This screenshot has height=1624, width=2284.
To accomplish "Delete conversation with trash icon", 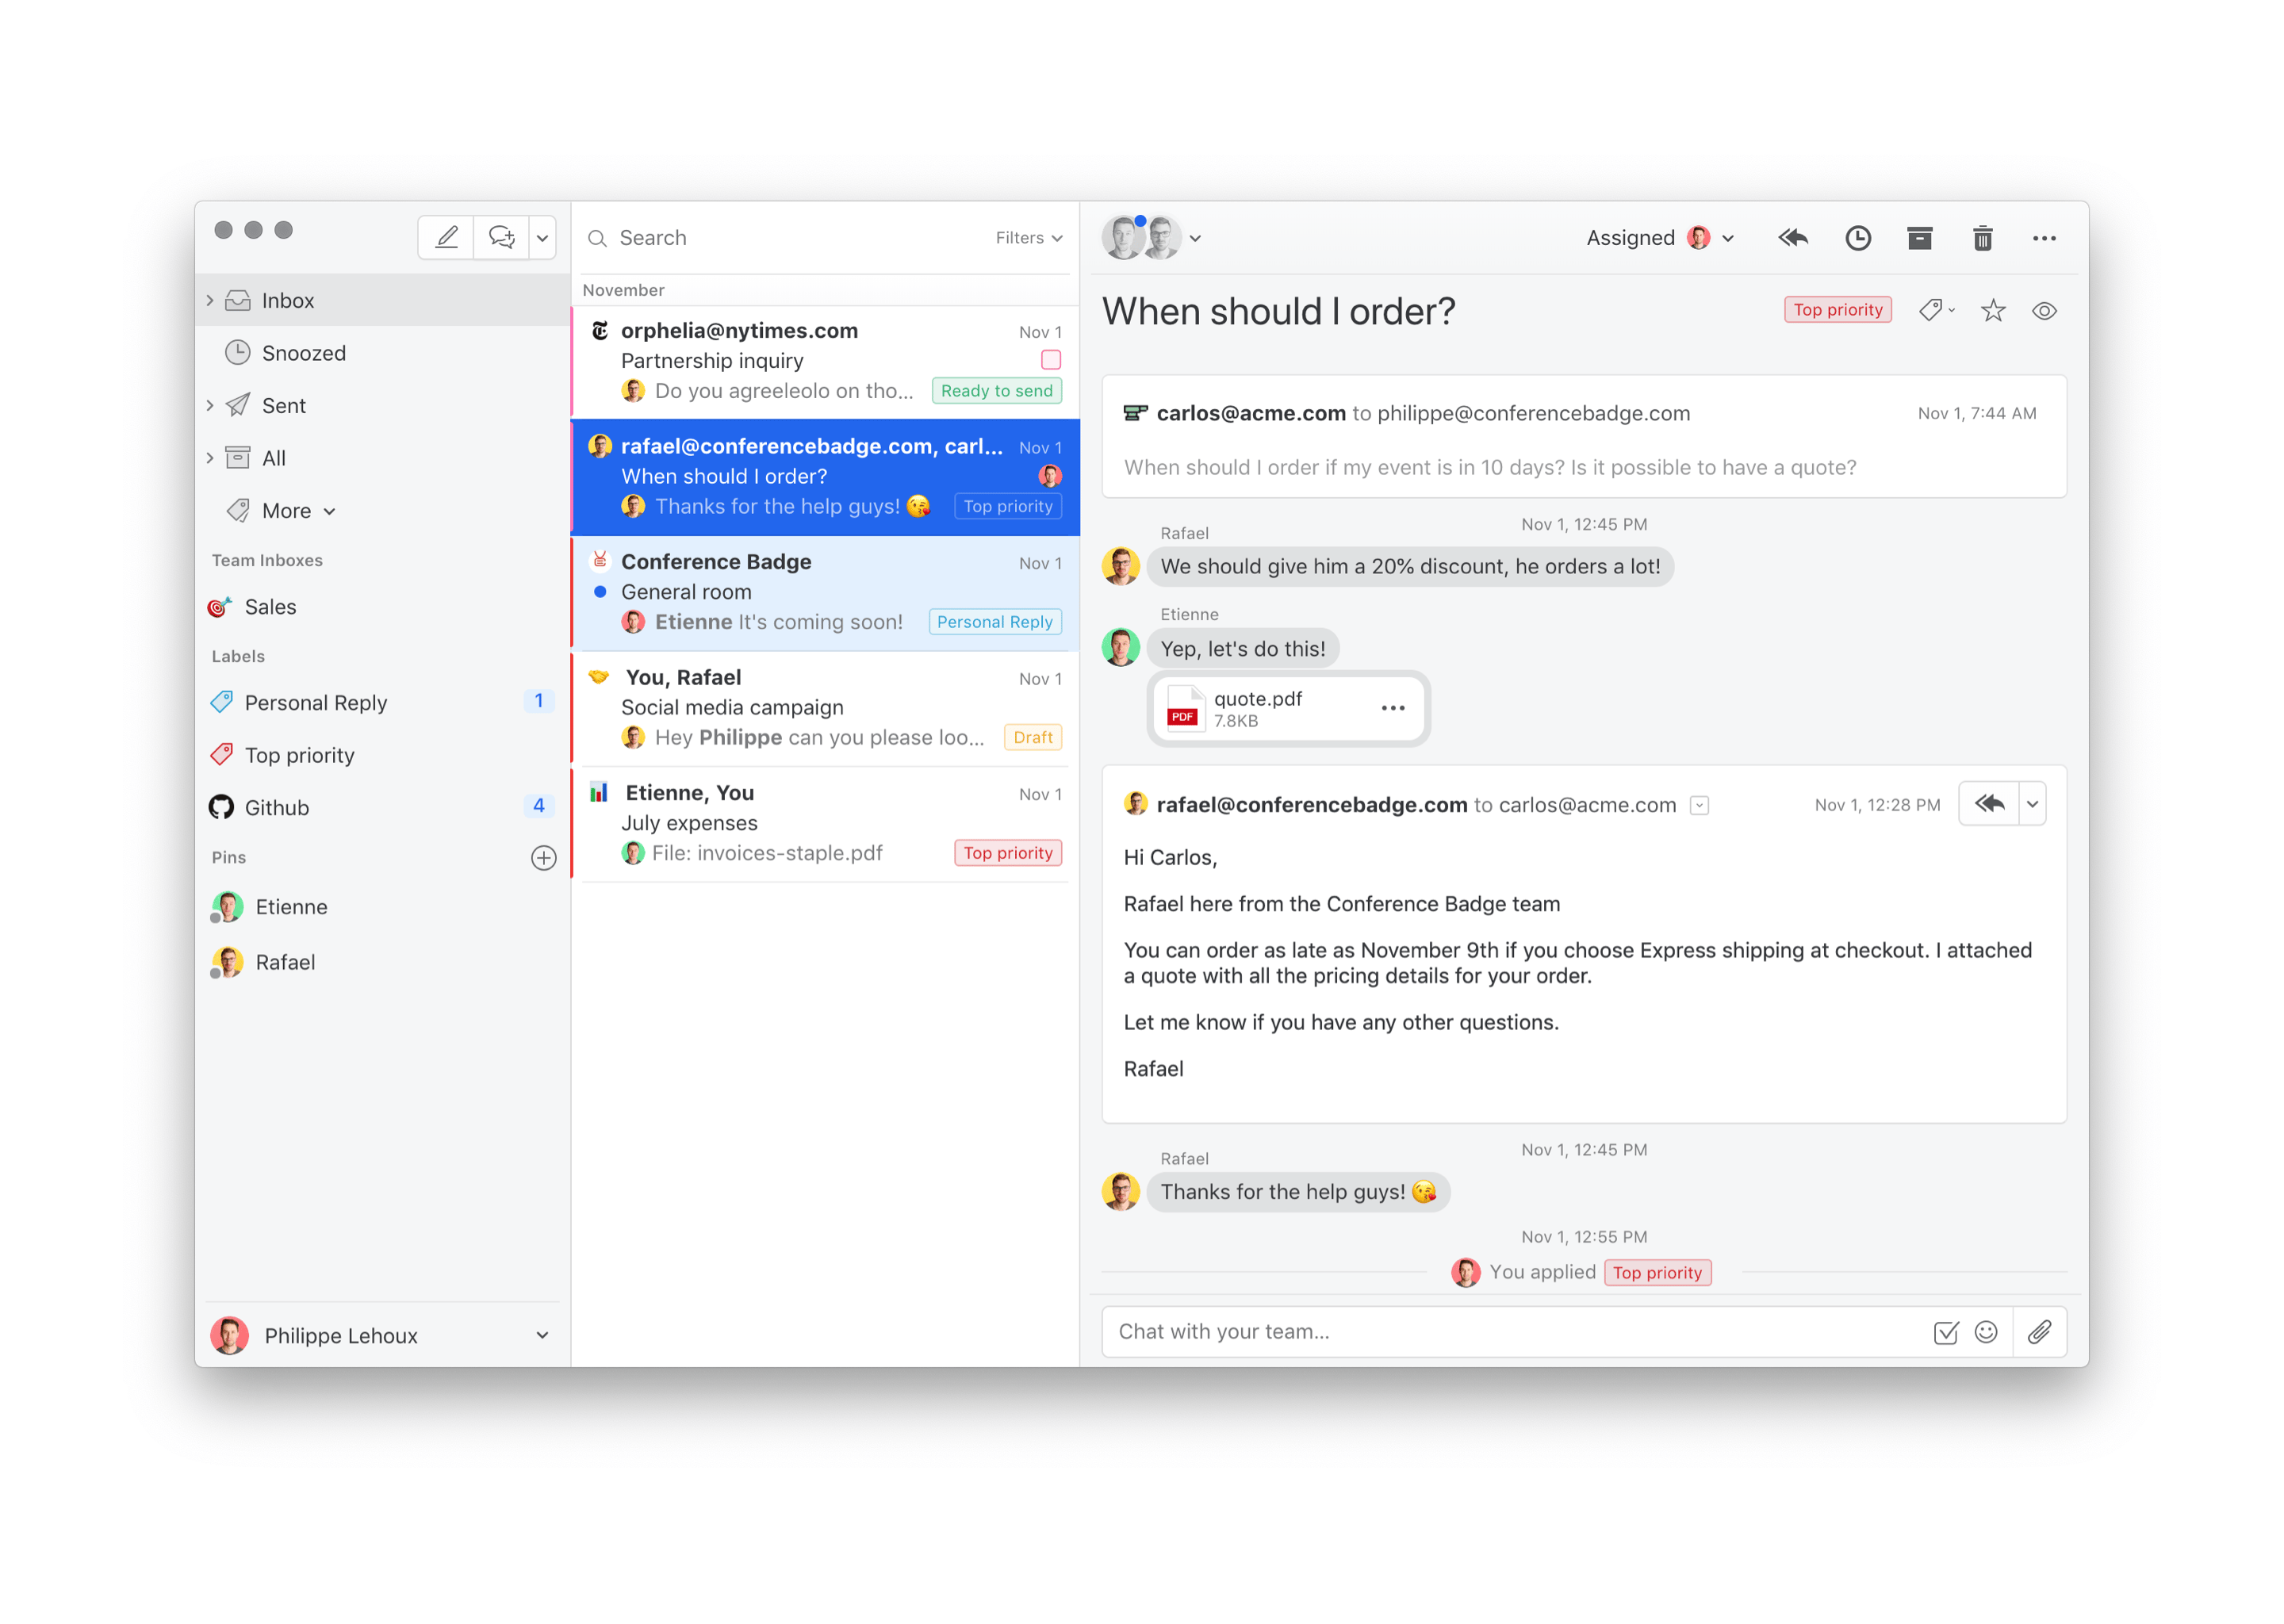I will click(1982, 238).
